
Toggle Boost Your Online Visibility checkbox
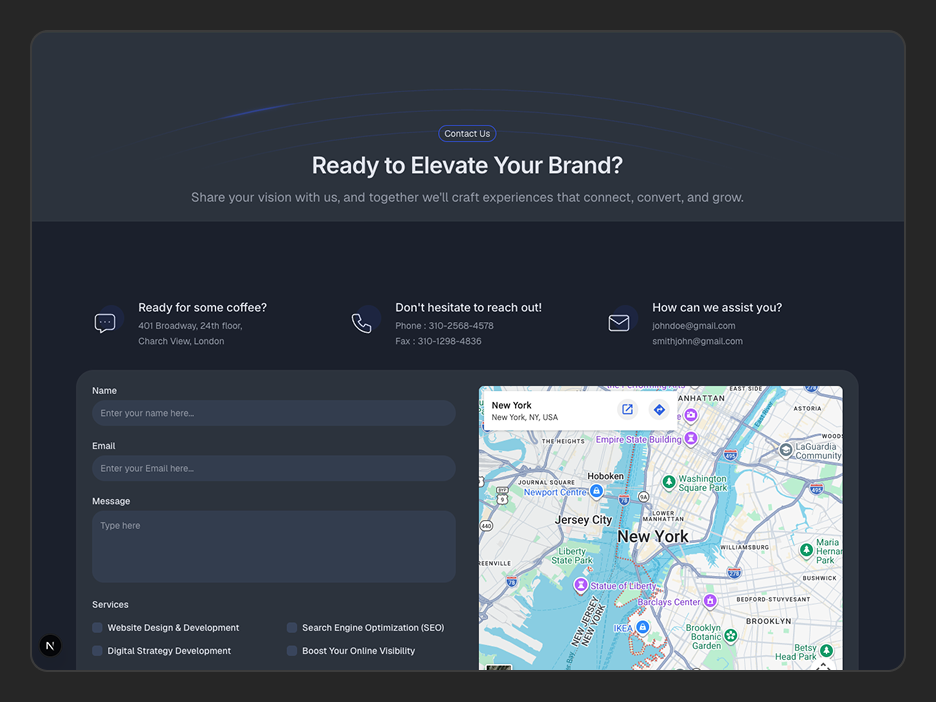[292, 651]
